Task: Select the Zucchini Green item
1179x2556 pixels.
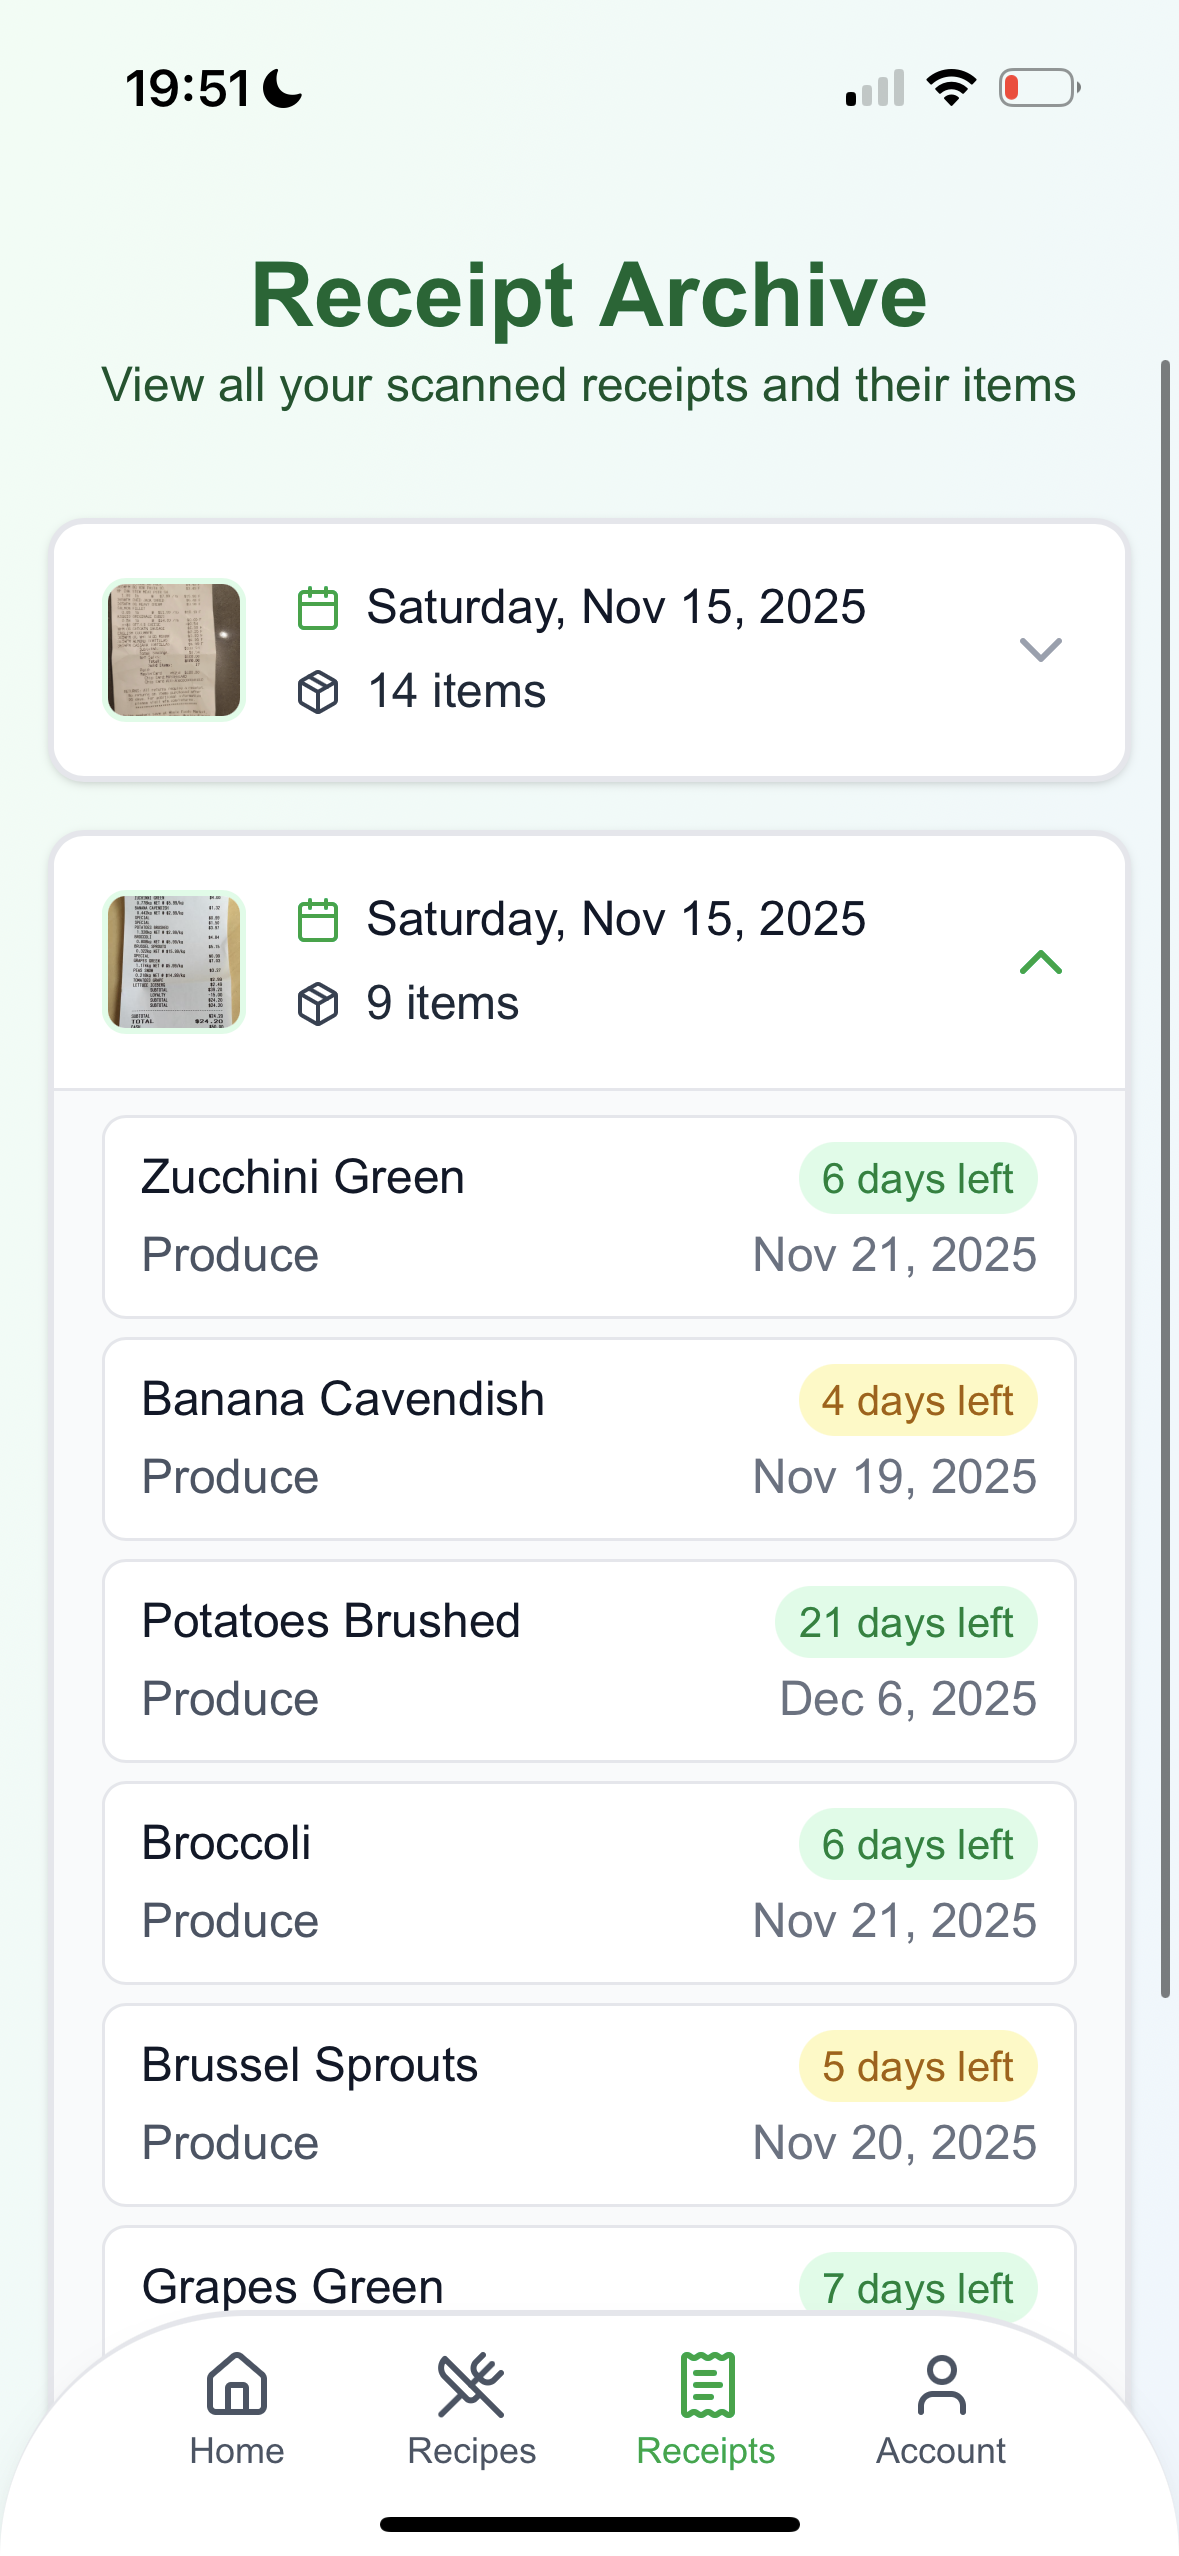Action: click(x=589, y=1217)
